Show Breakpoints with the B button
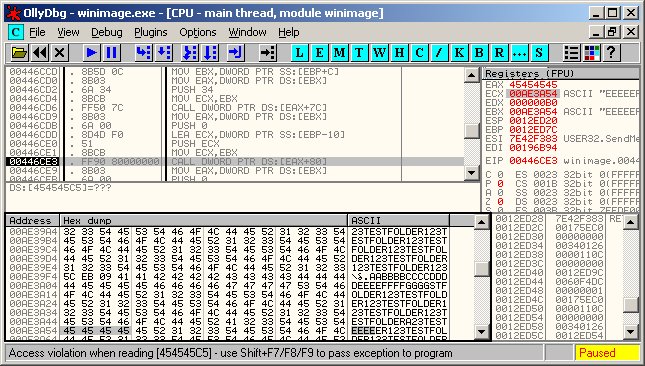The width and height of the screenshot is (645, 366). 479,53
